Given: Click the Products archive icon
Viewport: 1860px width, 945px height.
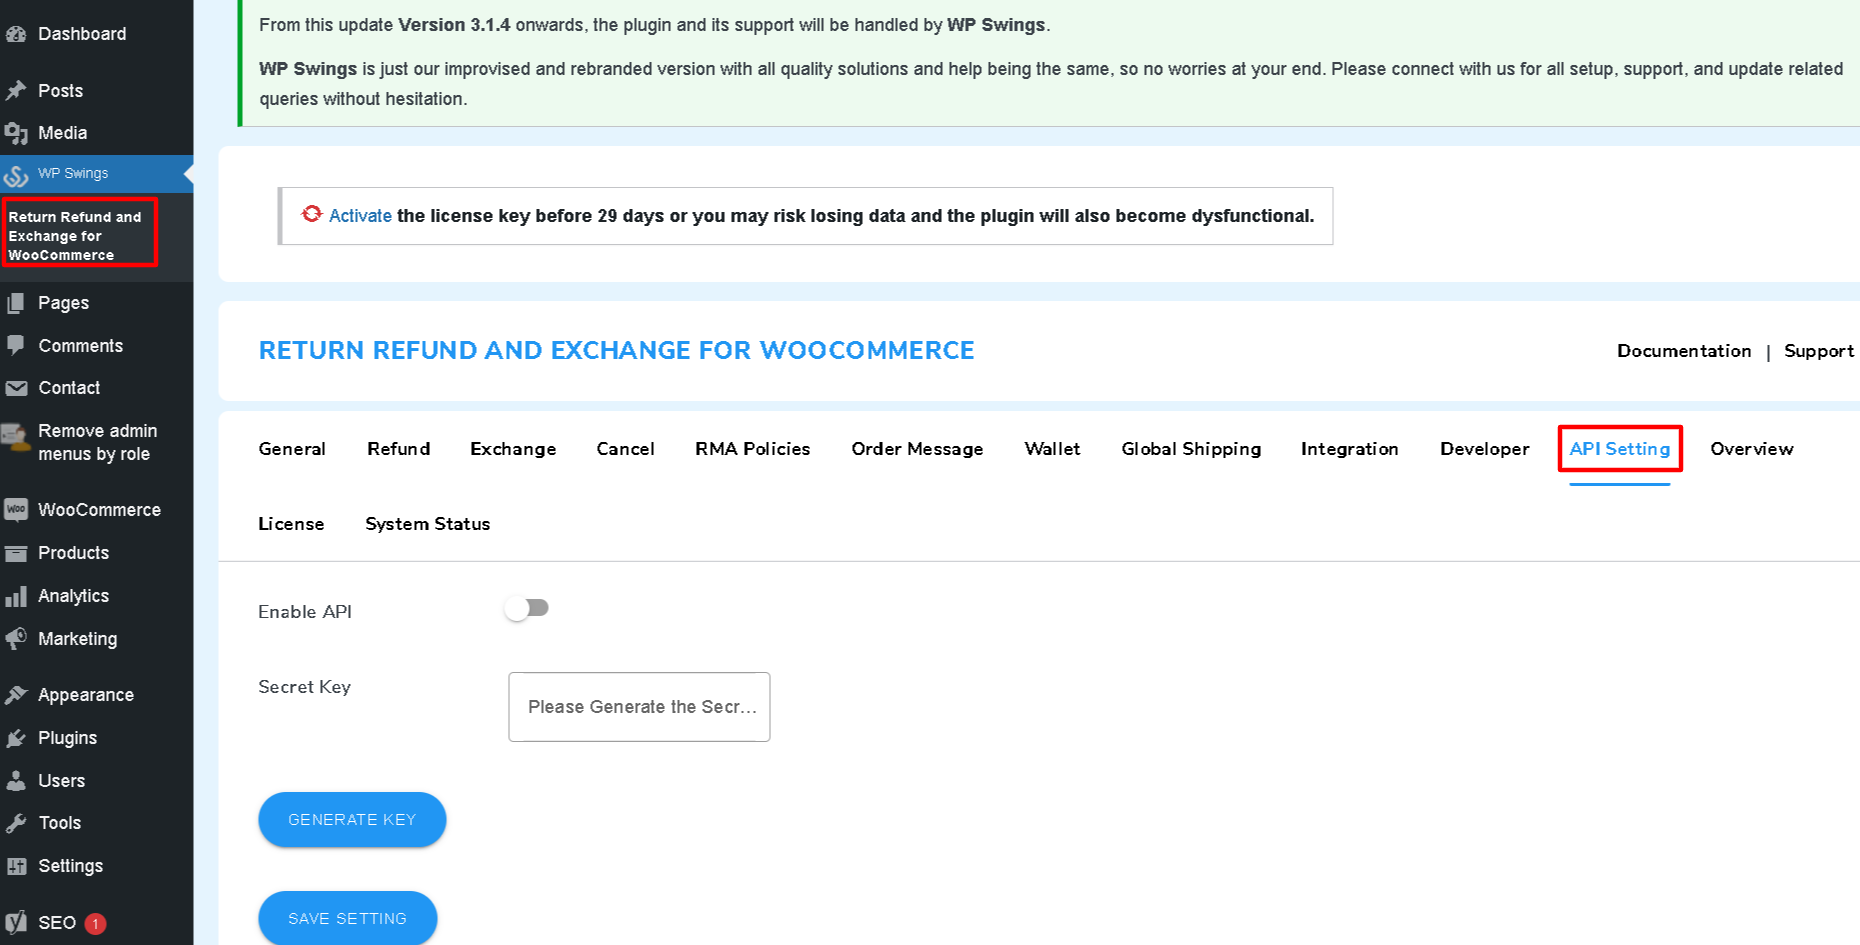Looking at the screenshot, I should 16,553.
